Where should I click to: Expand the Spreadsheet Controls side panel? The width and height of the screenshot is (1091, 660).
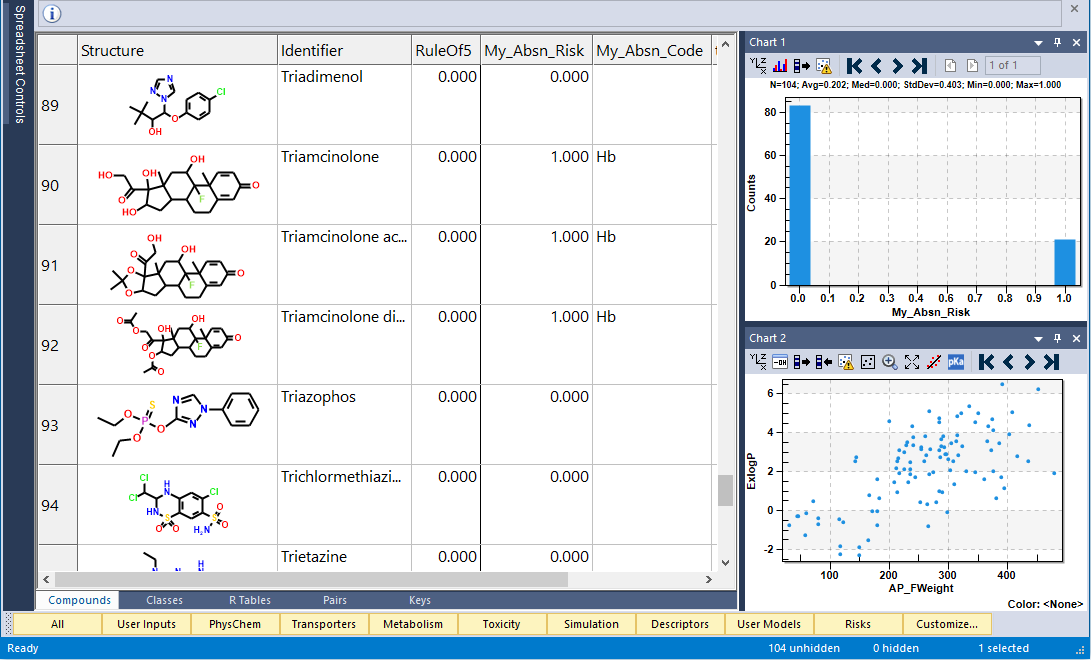19,64
